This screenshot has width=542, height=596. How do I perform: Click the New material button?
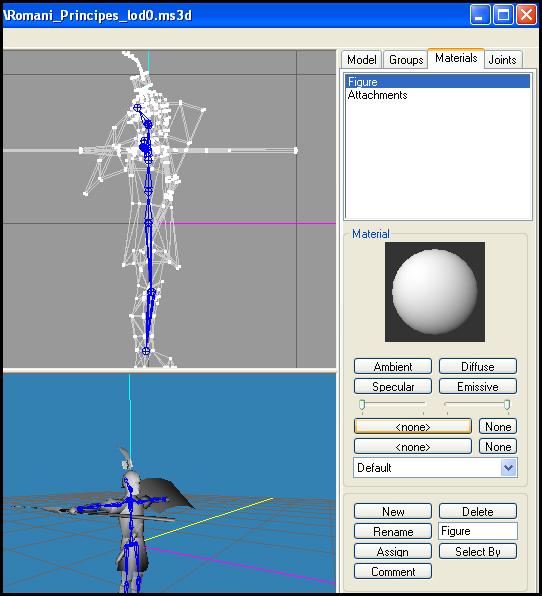pos(393,511)
